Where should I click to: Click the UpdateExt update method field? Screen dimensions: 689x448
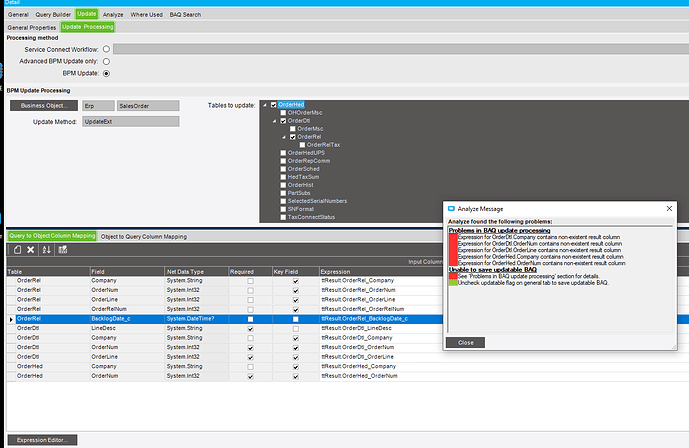coord(131,122)
